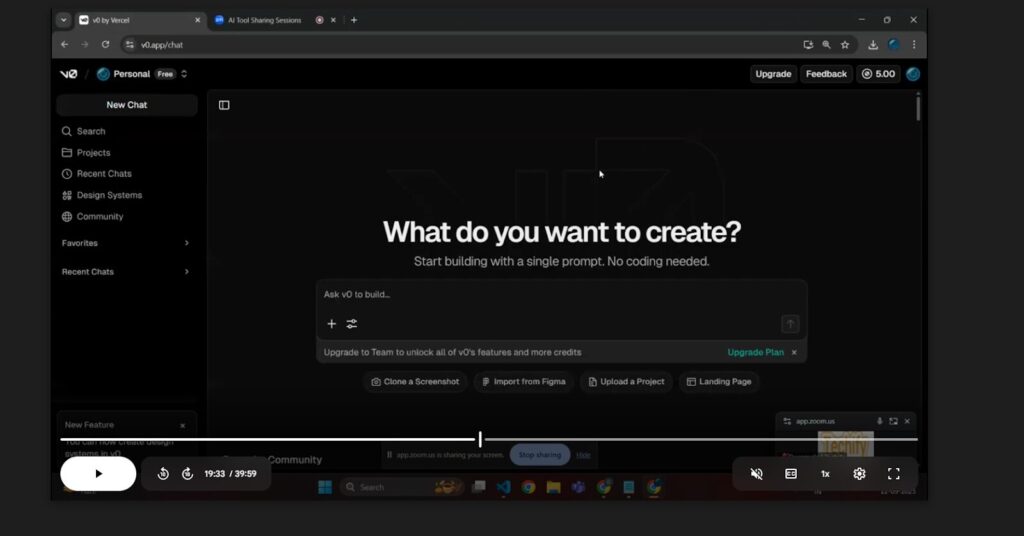Play the paused video
Viewport: 1024px width, 536px height.
pos(98,474)
